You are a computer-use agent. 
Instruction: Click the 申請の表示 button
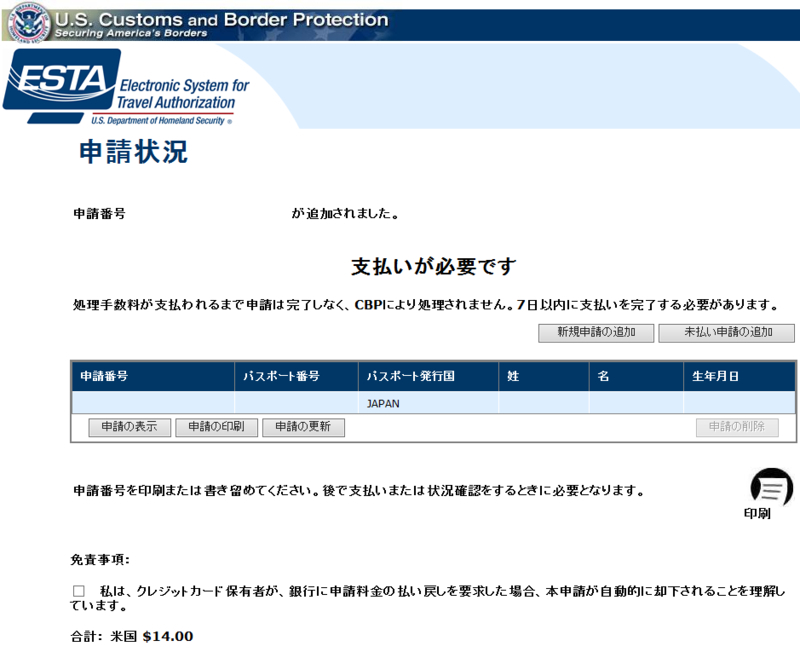tap(130, 427)
